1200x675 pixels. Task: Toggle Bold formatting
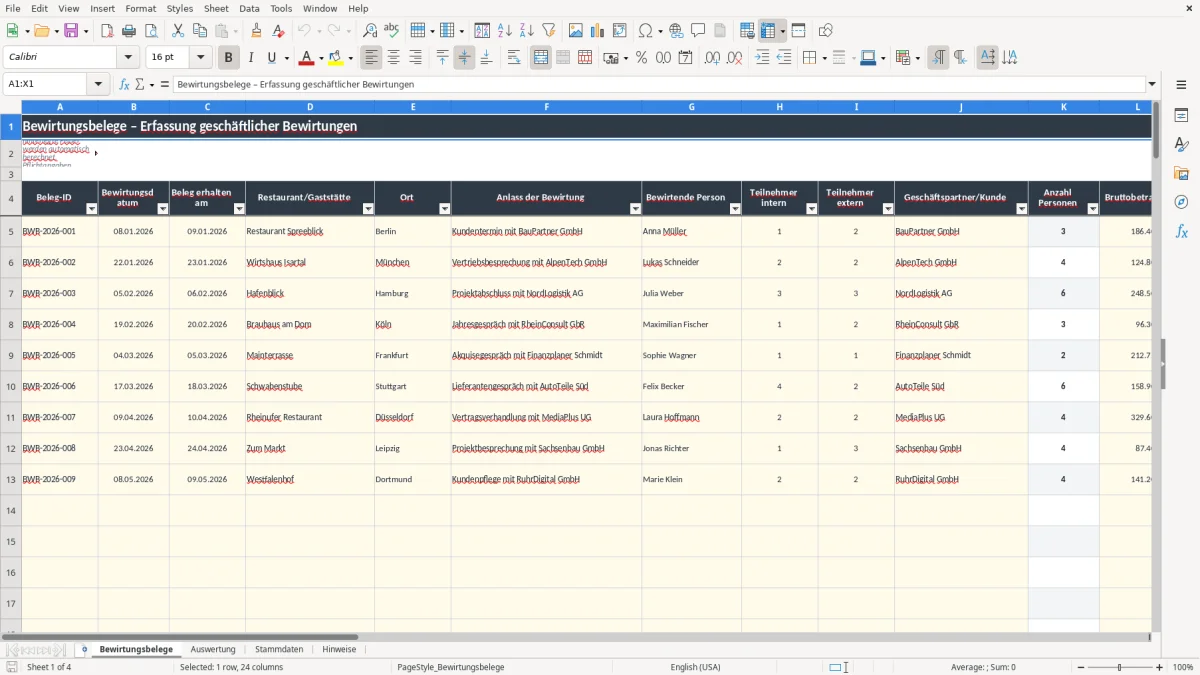tap(229, 58)
